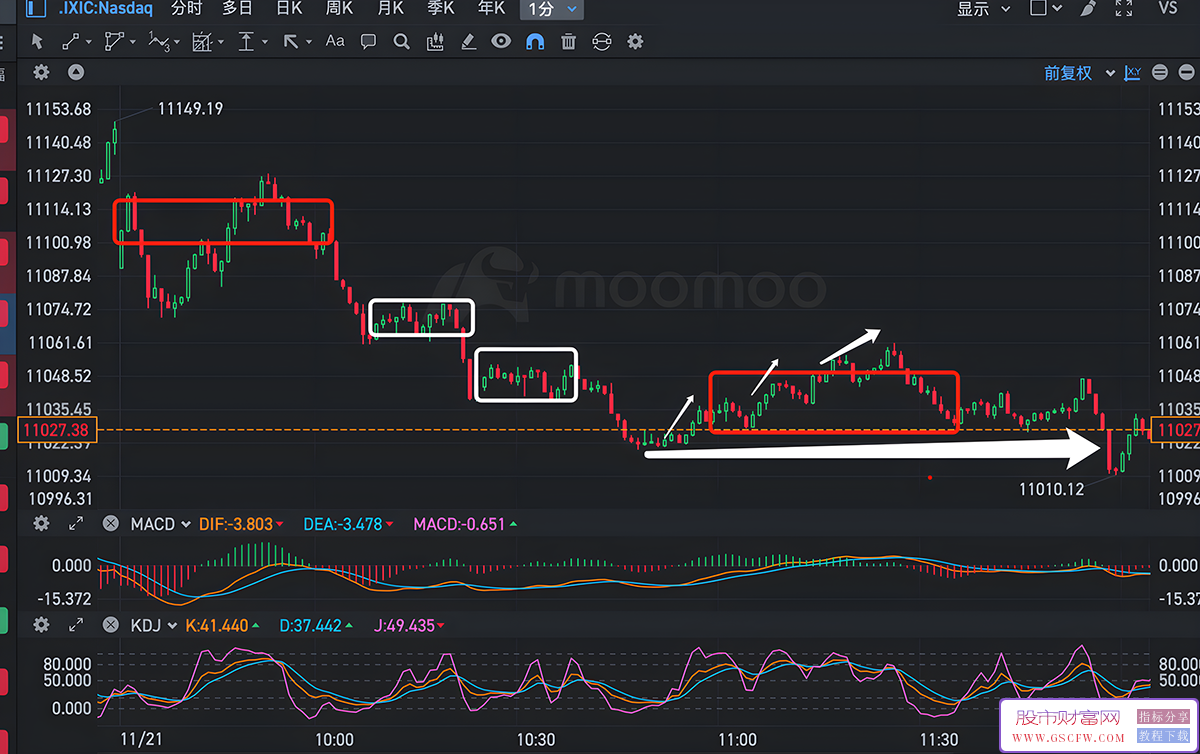Image resolution: width=1200 pixels, height=754 pixels.
Task: Expand the price range tool dropdown
Action: [x=264, y=42]
